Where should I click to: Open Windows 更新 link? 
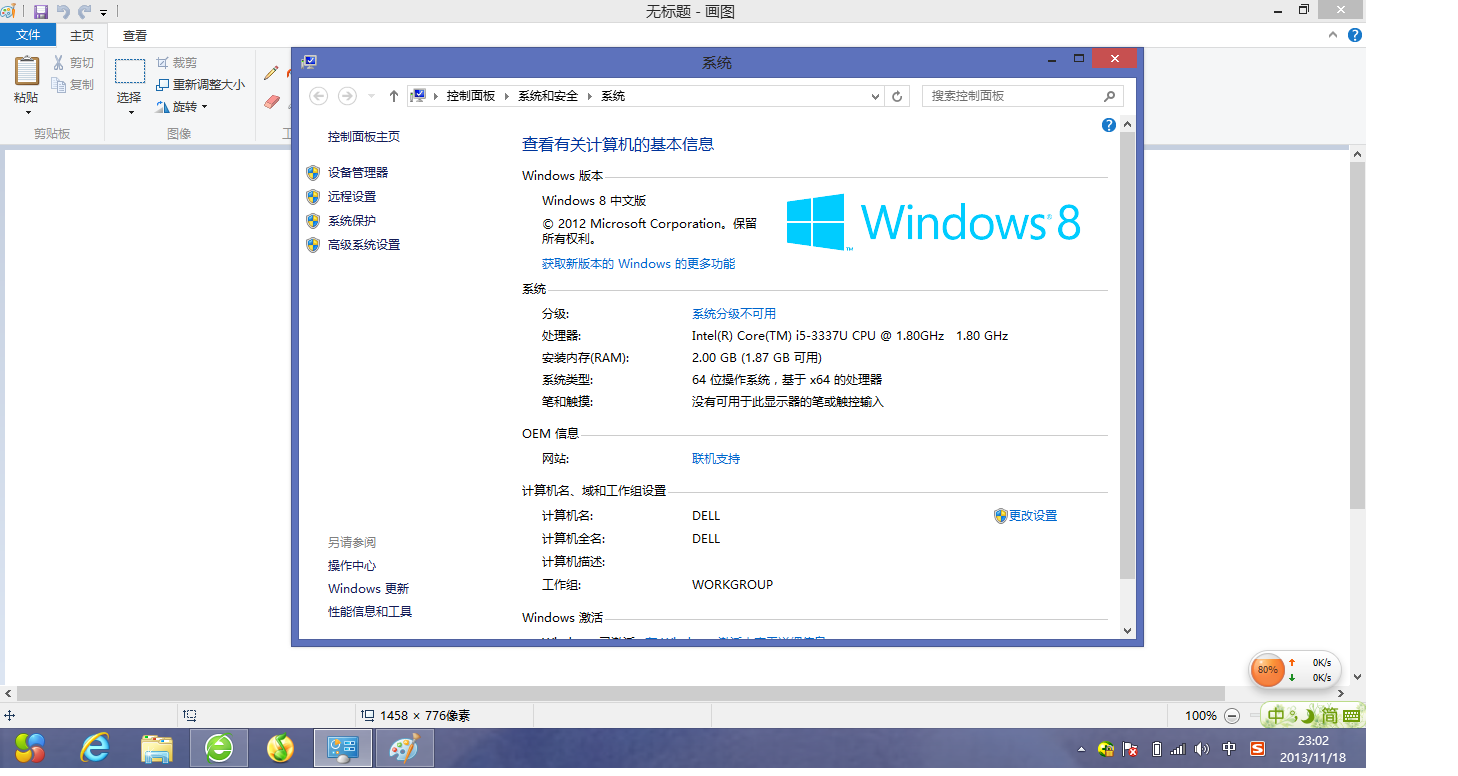(368, 589)
